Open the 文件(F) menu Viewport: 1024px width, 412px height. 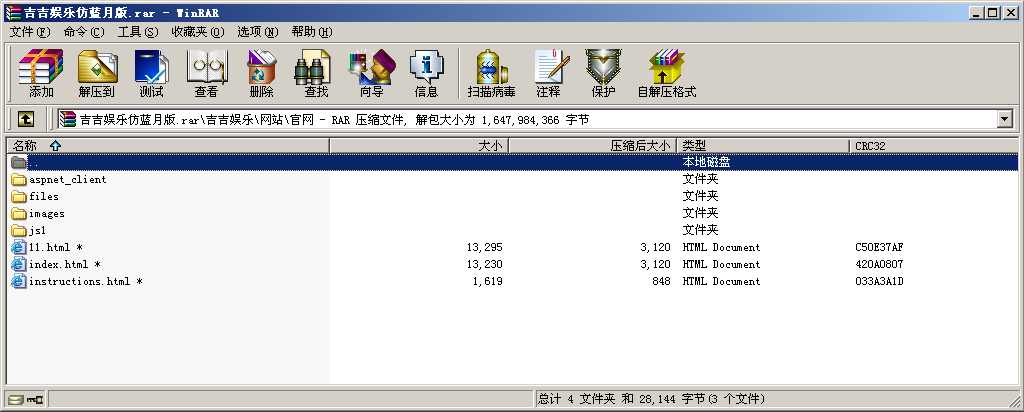point(29,32)
